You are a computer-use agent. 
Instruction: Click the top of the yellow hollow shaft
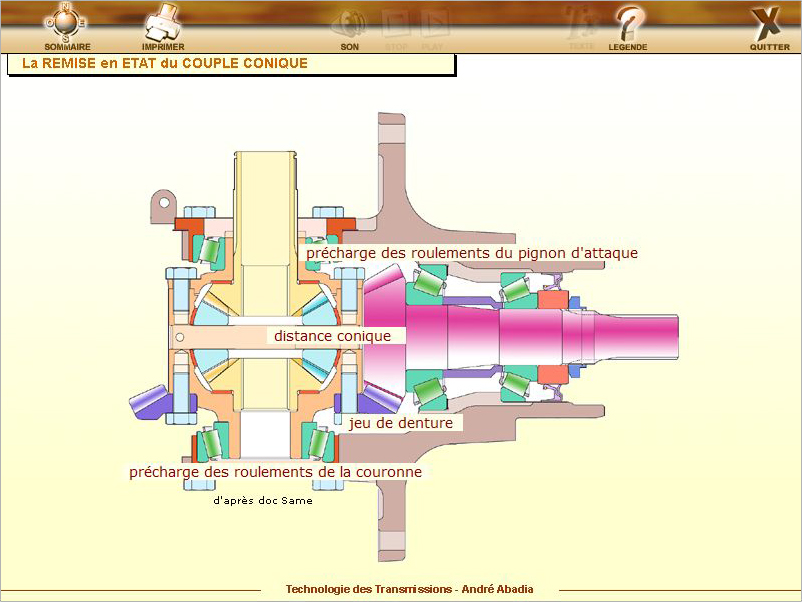(267, 160)
